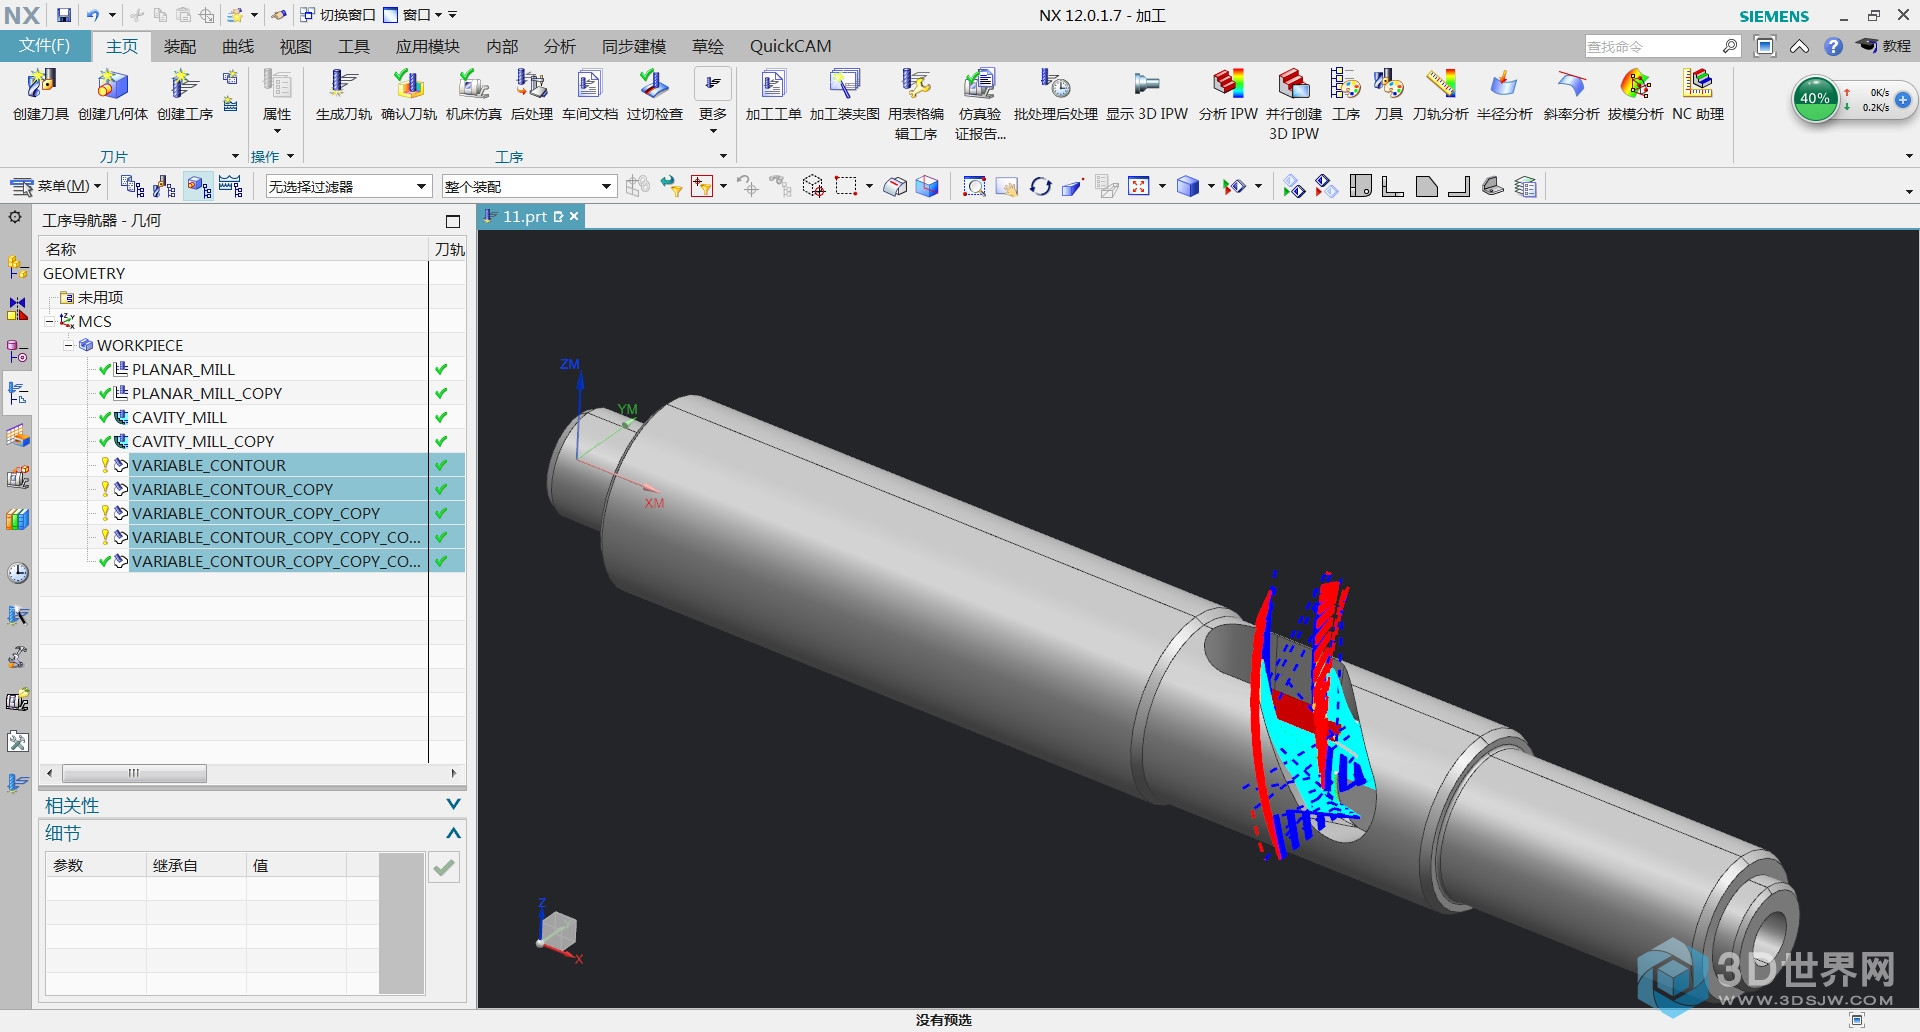Open 半径分析 radius analysis

[x=1505, y=94]
